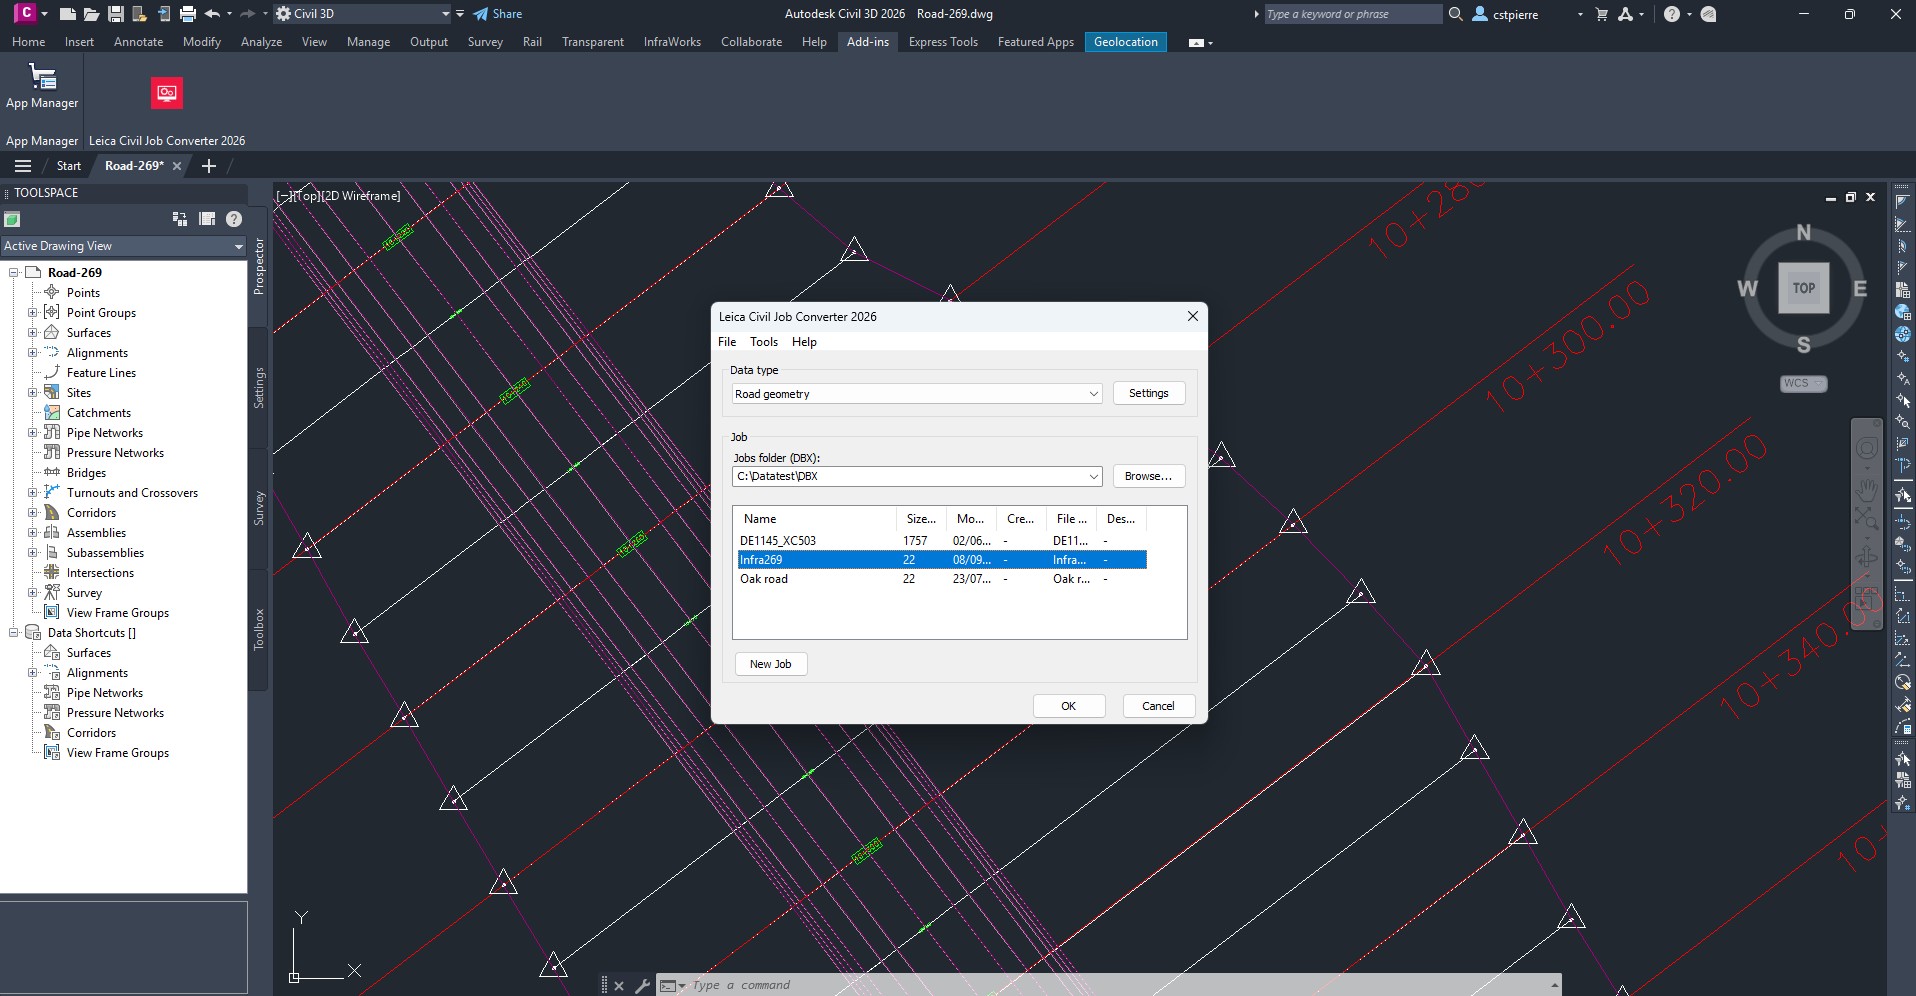Expand the Point Groups tree node
Viewport: 1916px width, 996px height.
[32, 313]
